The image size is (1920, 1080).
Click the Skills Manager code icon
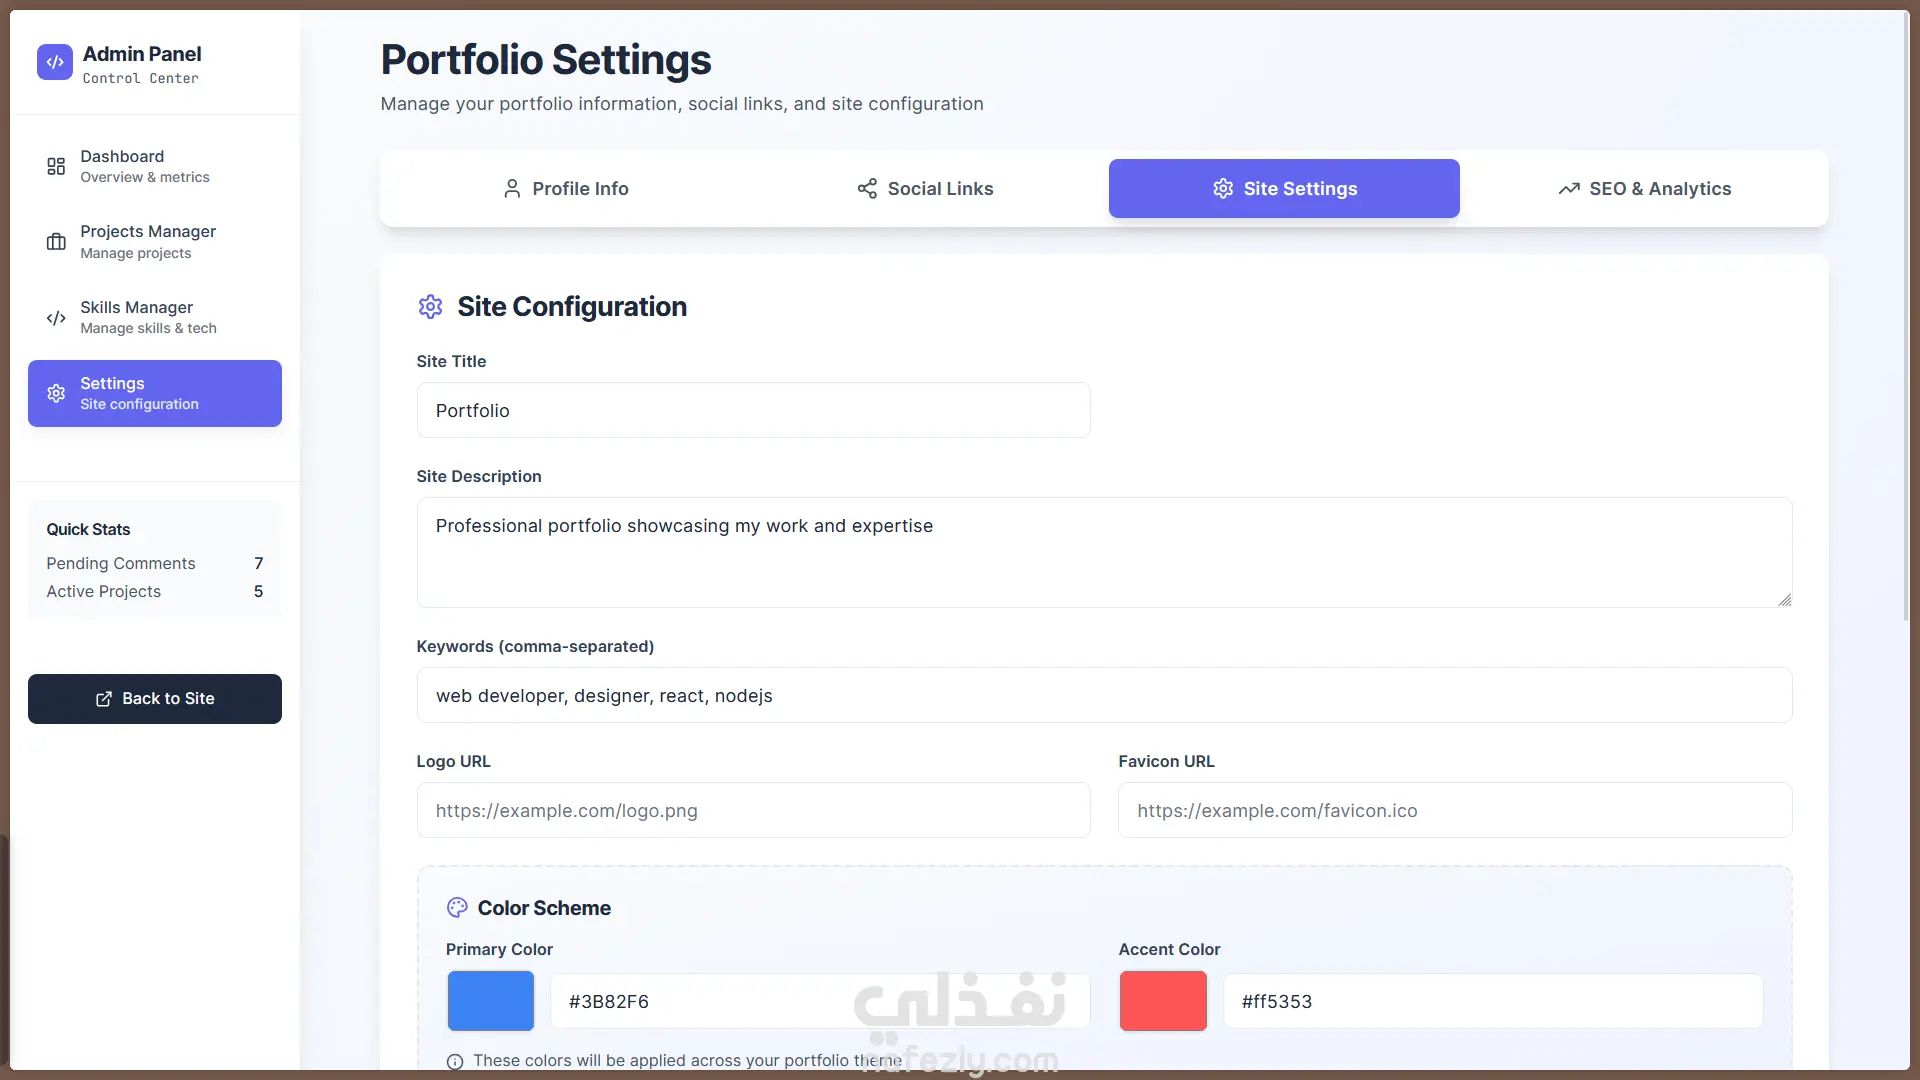[x=56, y=318]
